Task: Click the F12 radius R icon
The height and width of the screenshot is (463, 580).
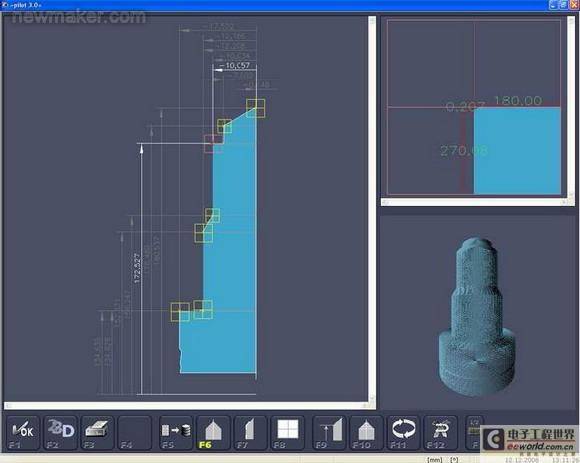Action: tap(441, 432)
